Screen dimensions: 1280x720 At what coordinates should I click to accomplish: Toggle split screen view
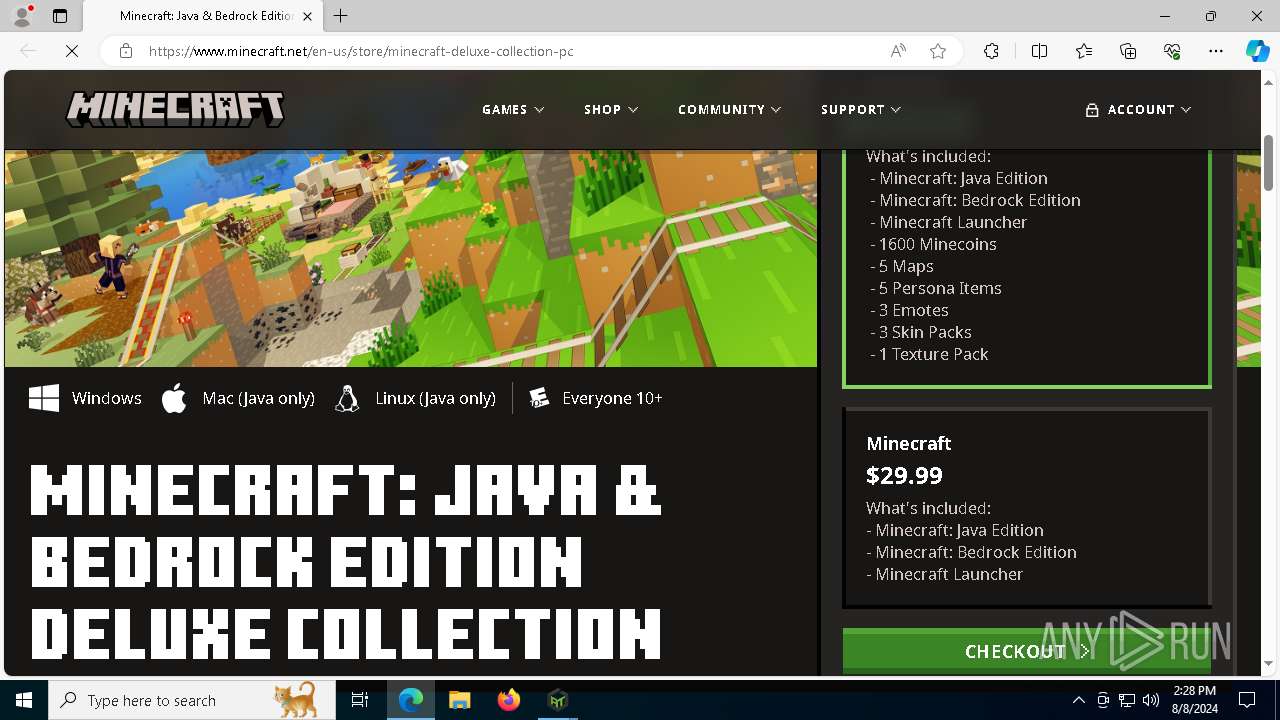(1039, 51)
